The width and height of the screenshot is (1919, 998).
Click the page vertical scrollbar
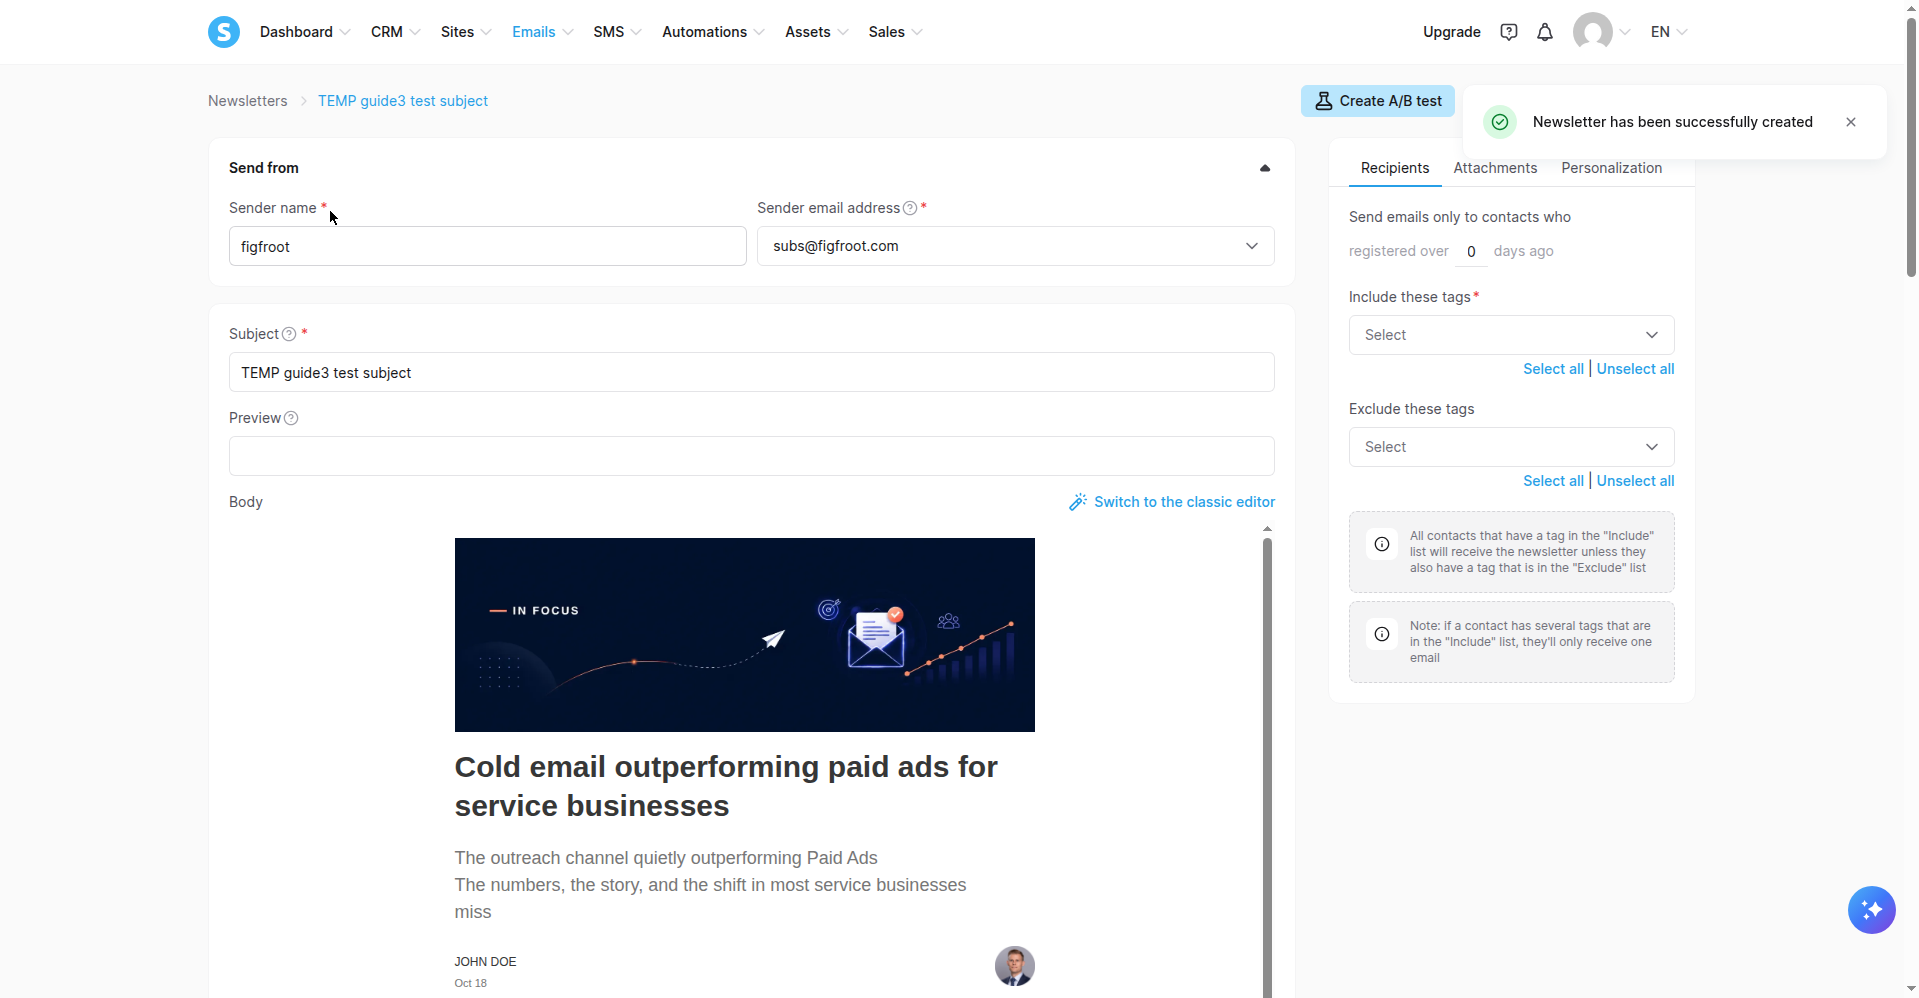click(x=1911, y=146)
